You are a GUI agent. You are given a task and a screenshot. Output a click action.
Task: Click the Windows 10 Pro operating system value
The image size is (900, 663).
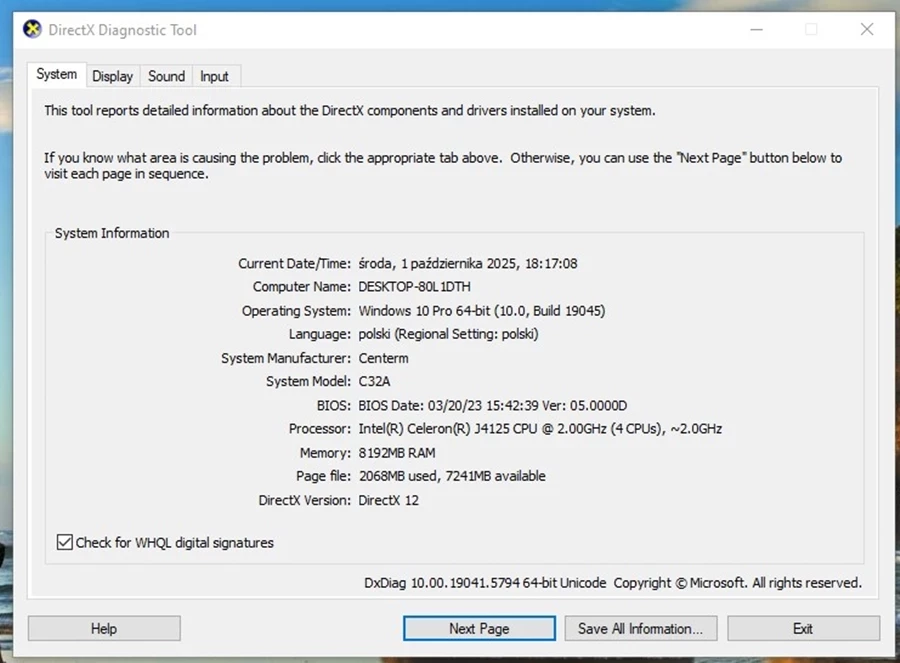tap(481, 311)
